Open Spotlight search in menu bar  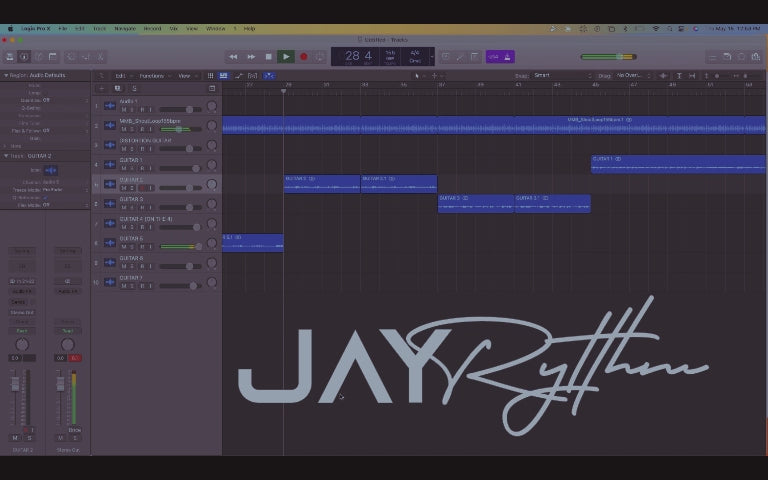pos(669,29)
